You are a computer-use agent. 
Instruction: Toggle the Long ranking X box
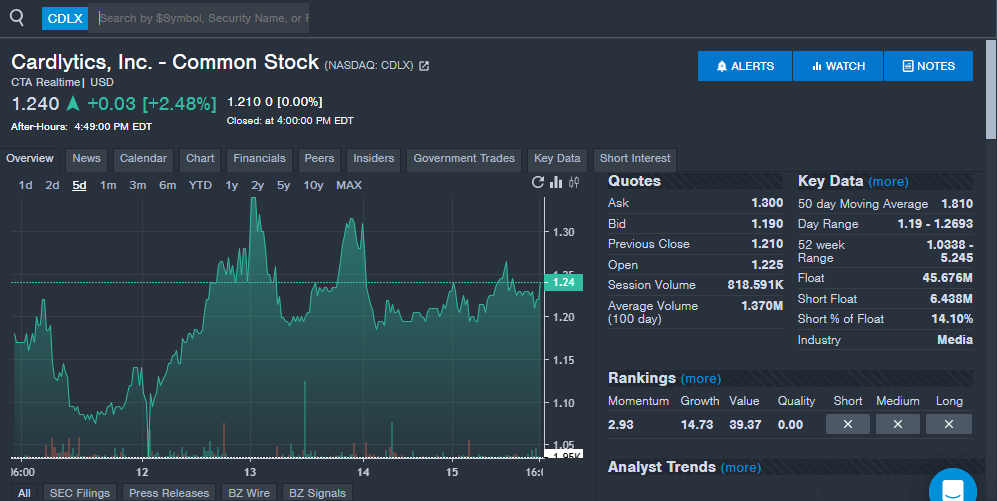click(x=949, y=424)
